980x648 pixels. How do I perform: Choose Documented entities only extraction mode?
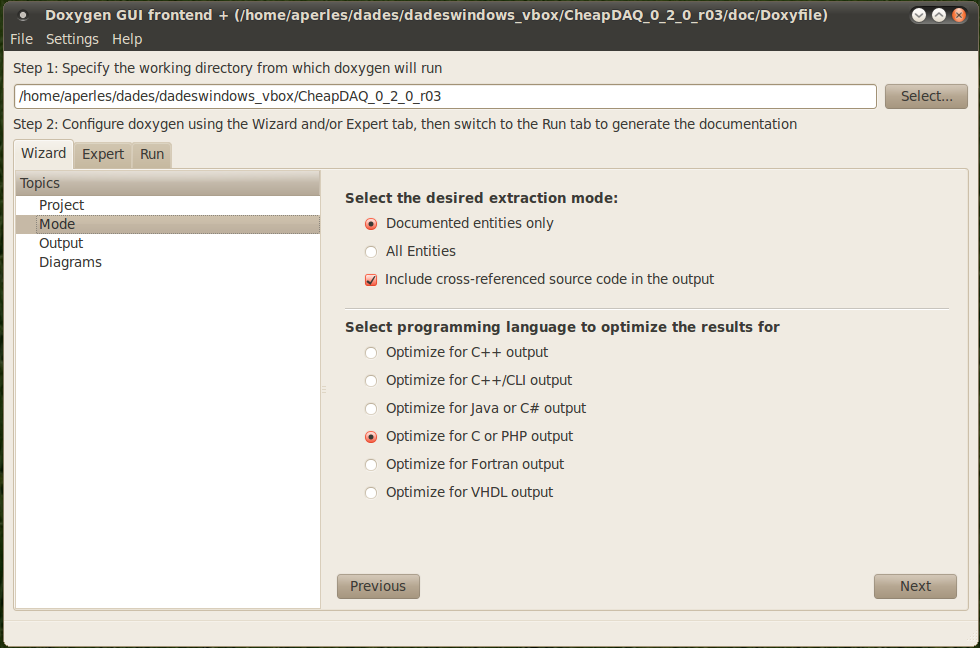(x=459, y=224)
